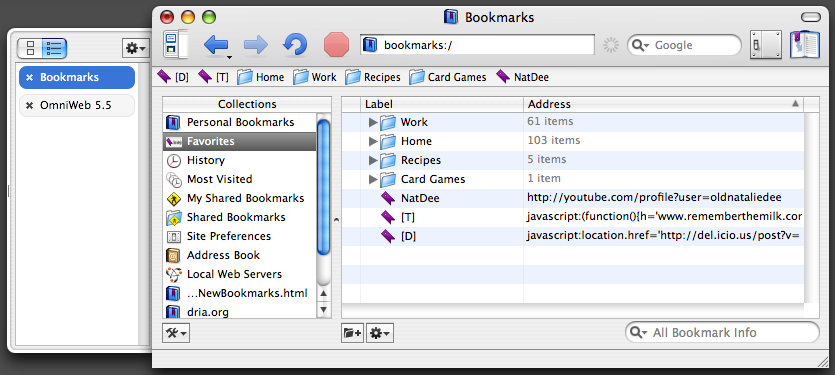Open the Google search engine dropdown

coord(641,45)
